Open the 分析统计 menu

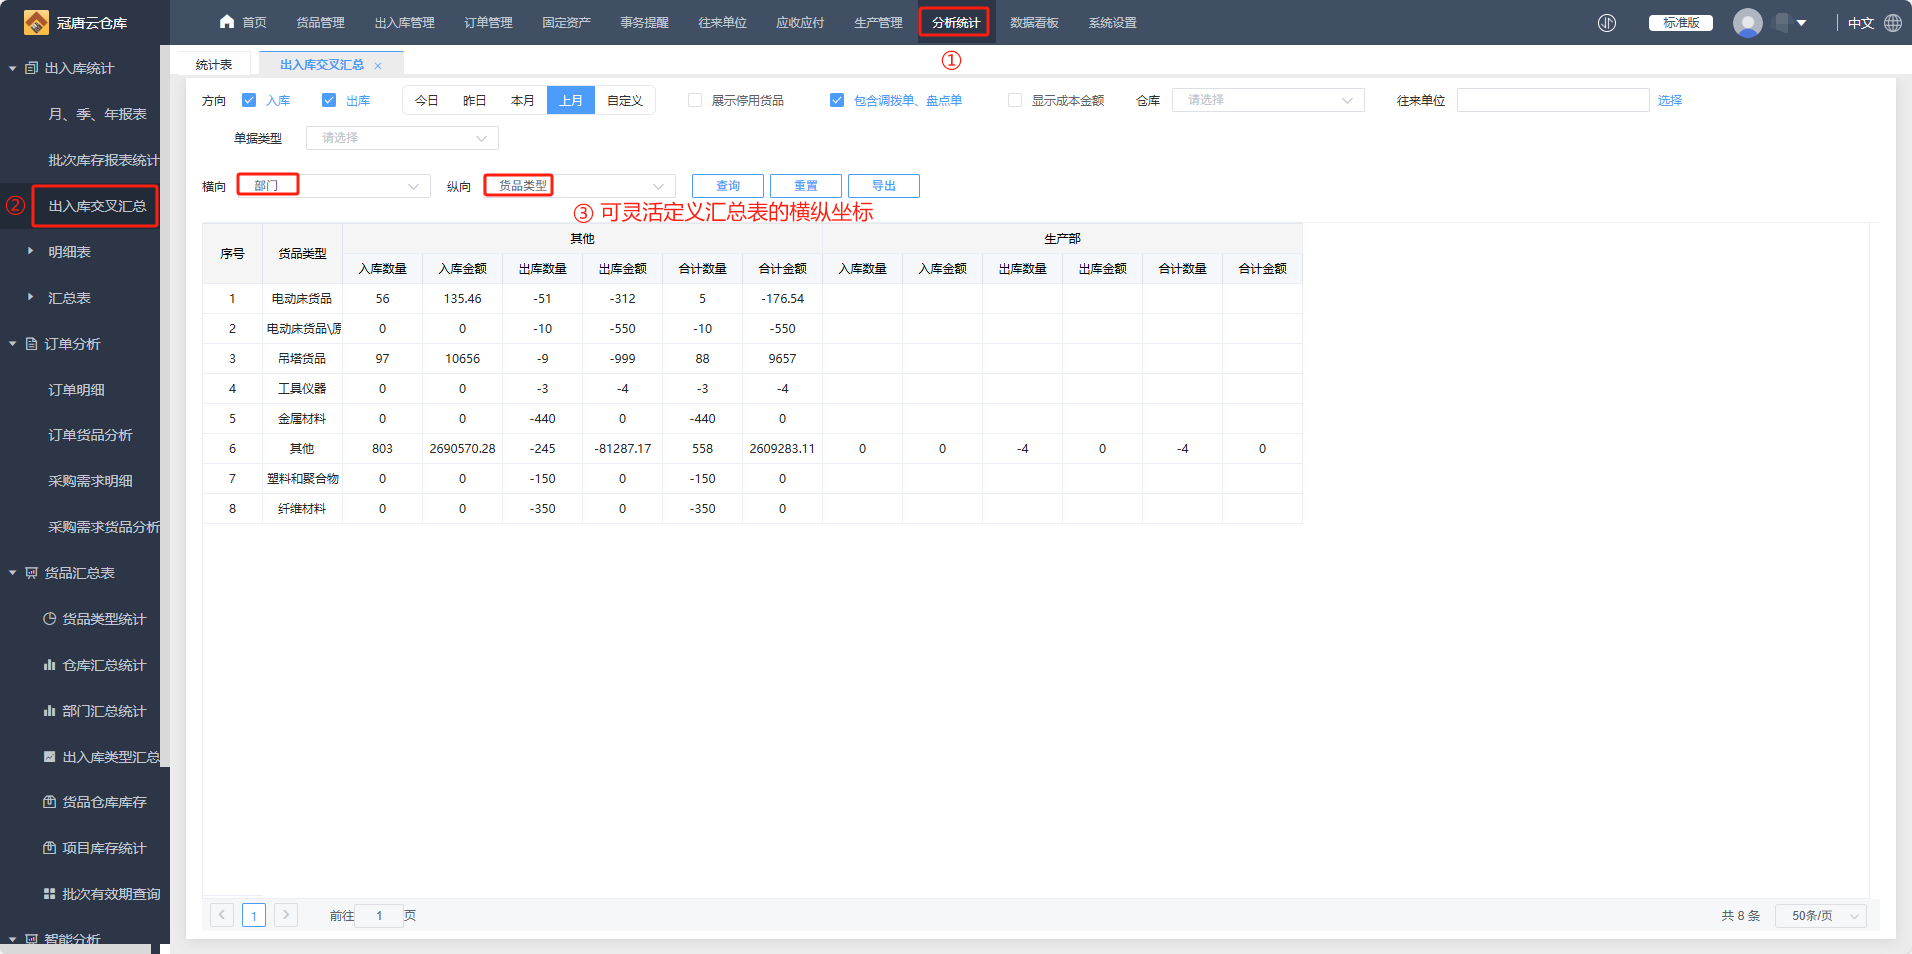(x=955, y=22)
